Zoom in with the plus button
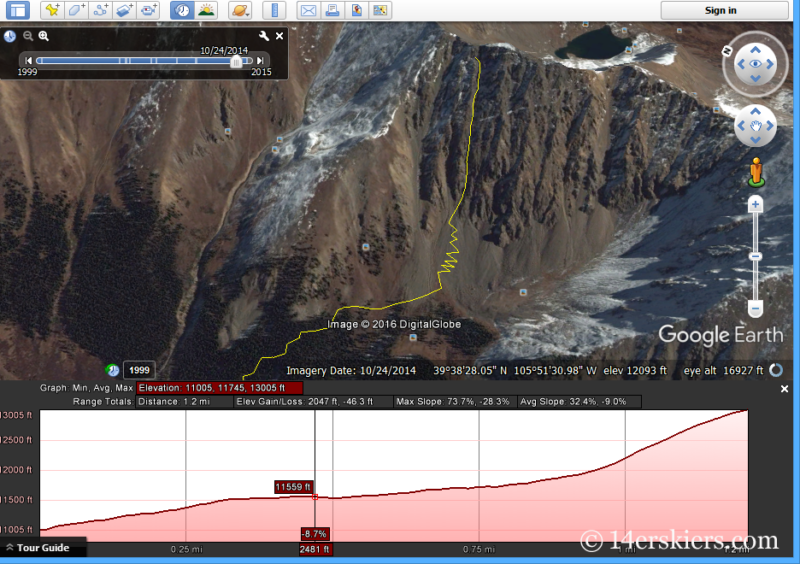Screen dimensions: 800x564 pyautogui.click(x=756, y=205)
